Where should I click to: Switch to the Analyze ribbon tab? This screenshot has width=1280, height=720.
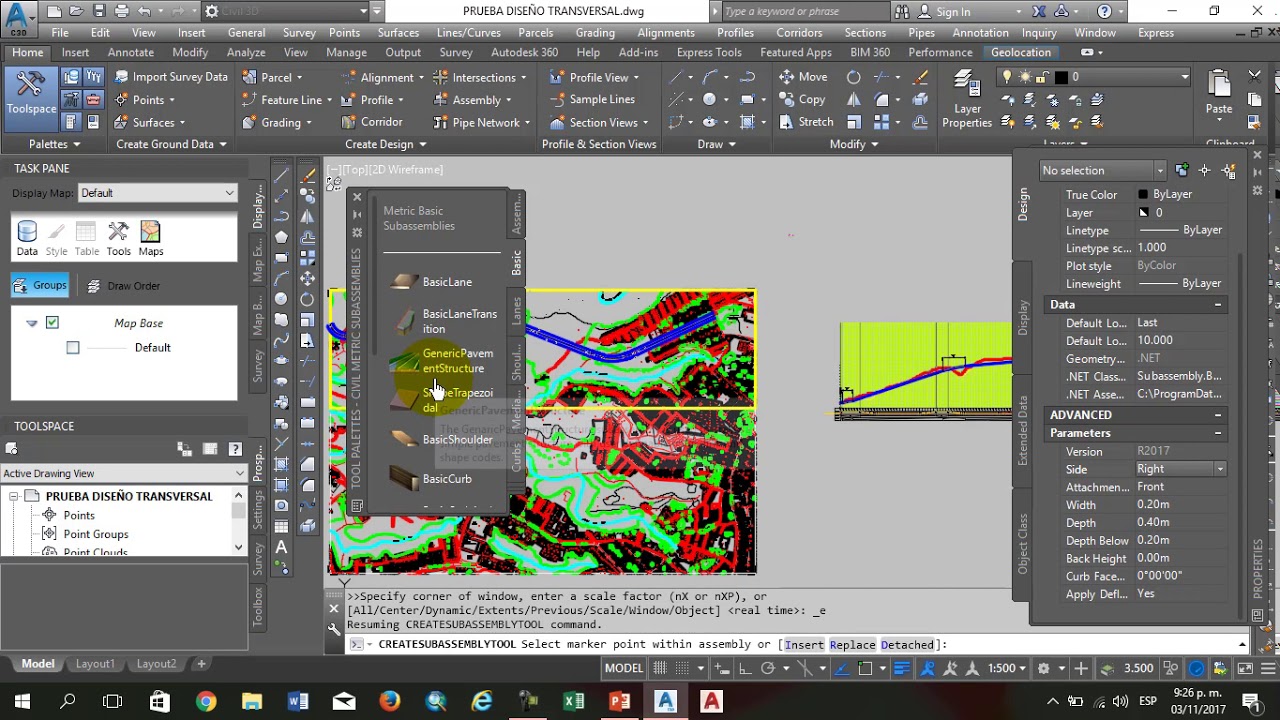(x=246, y=52)
